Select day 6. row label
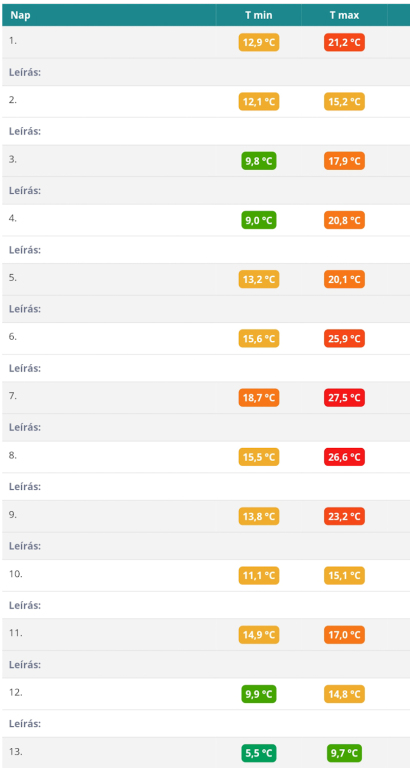Image resolution: width=410 pixels, height=768 pixels. [13, 337]
